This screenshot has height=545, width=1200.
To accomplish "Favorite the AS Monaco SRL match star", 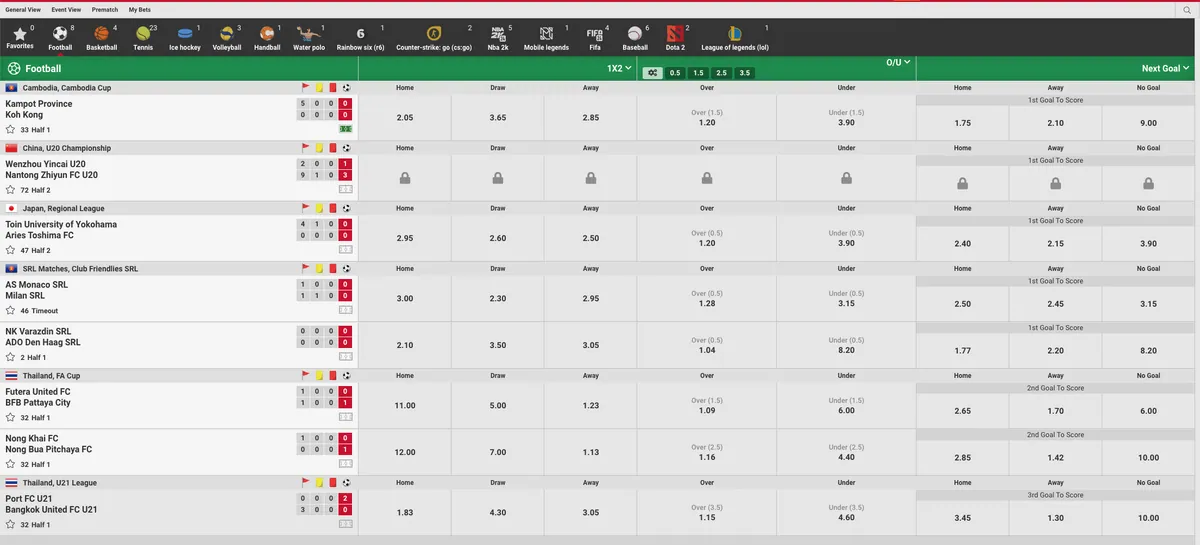I will coord(11,311).
